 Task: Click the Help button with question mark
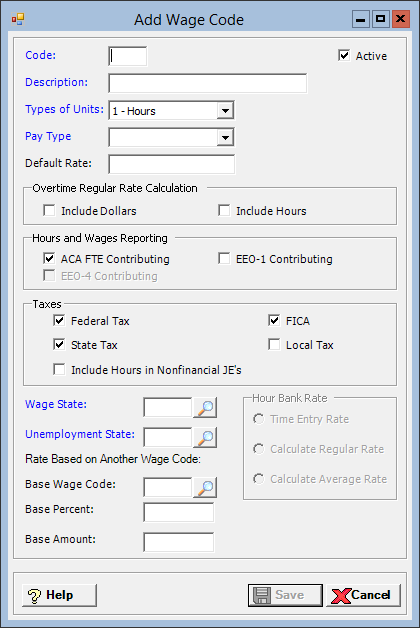point(59,595)
